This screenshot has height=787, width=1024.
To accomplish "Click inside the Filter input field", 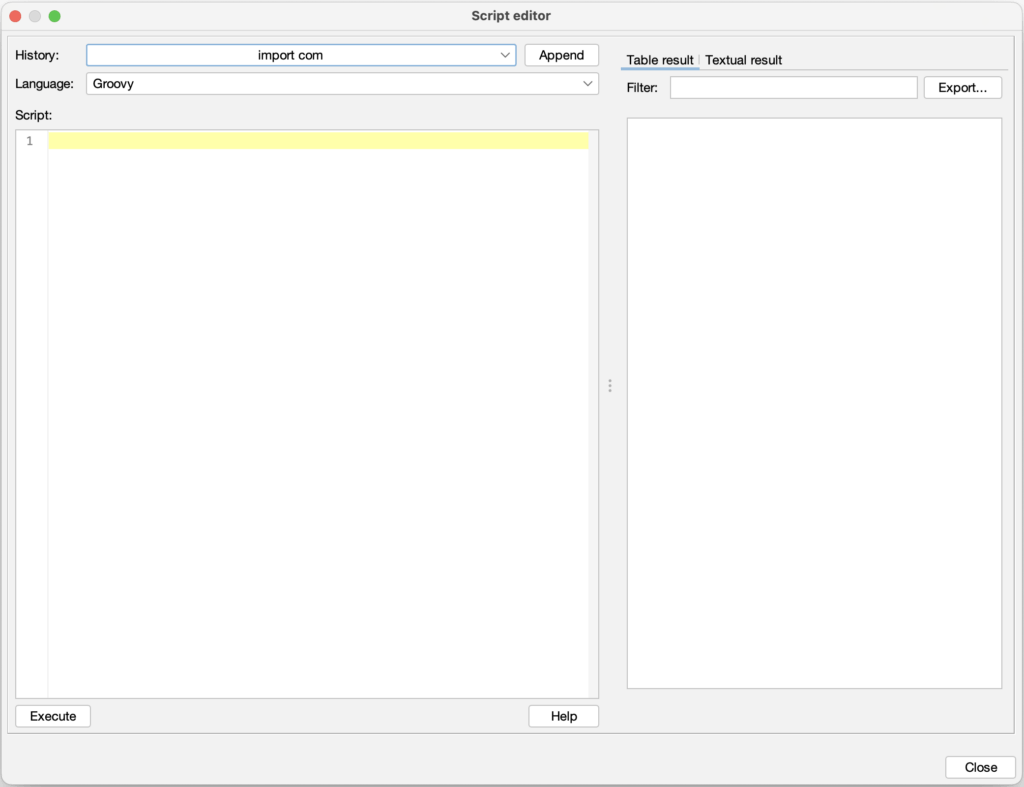I will tap(793, 87).
